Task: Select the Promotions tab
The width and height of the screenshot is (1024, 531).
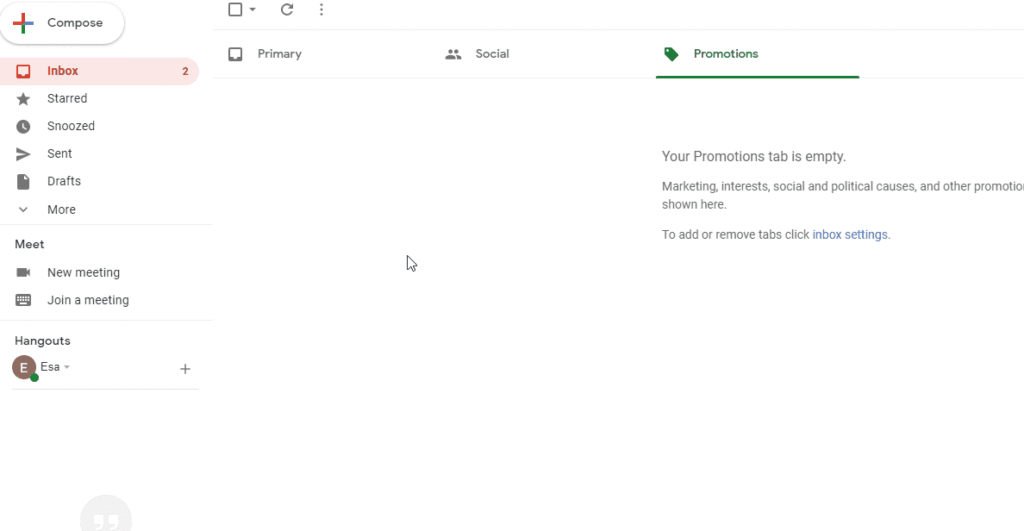Action: 725,54
